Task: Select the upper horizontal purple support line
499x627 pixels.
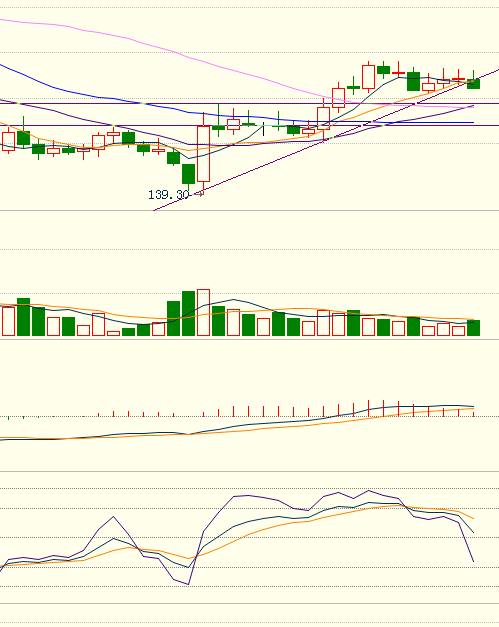Action: [x=250, y=104]
